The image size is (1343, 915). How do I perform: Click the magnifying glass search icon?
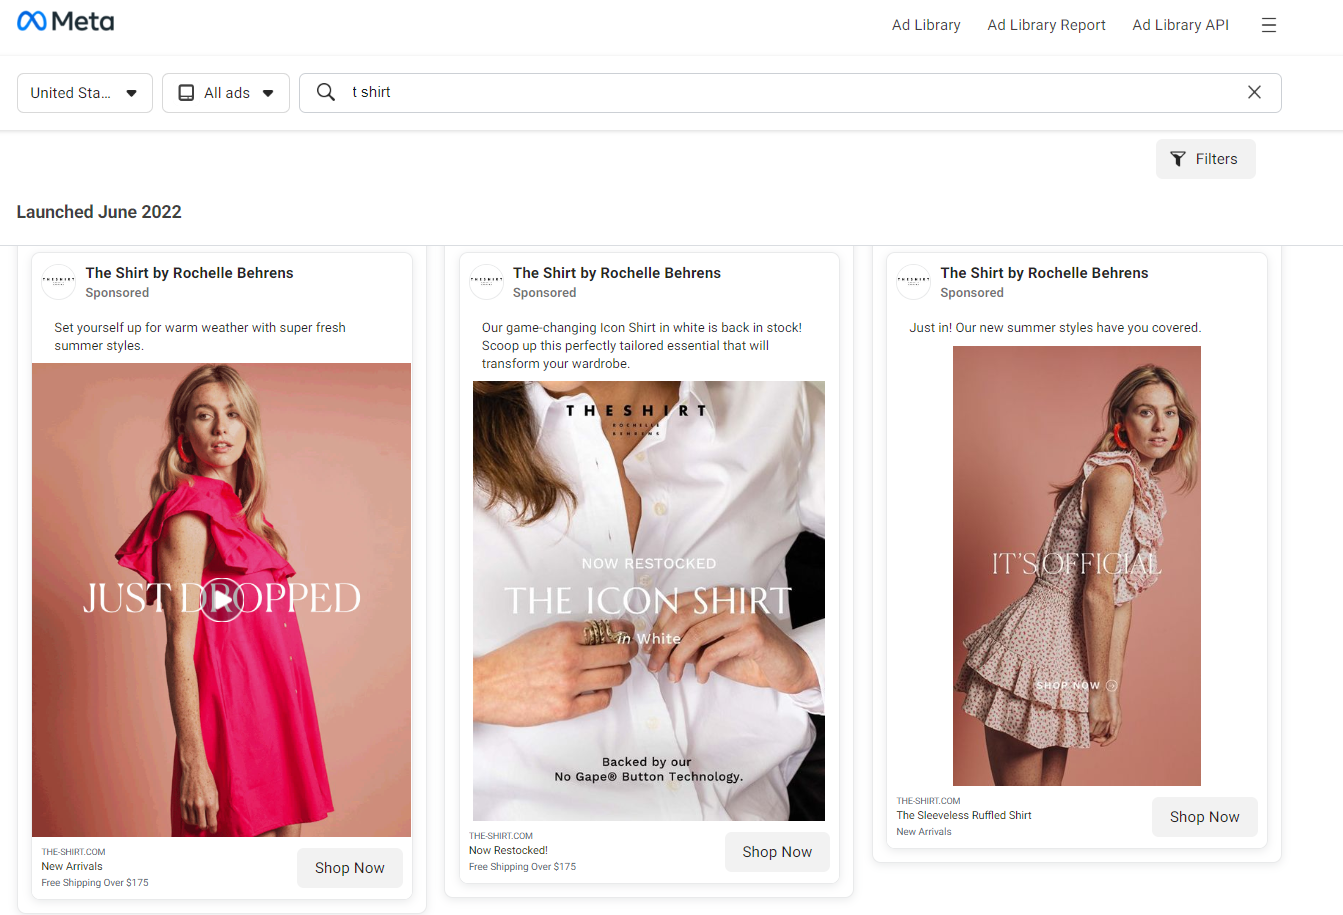(x=326, y=92)
